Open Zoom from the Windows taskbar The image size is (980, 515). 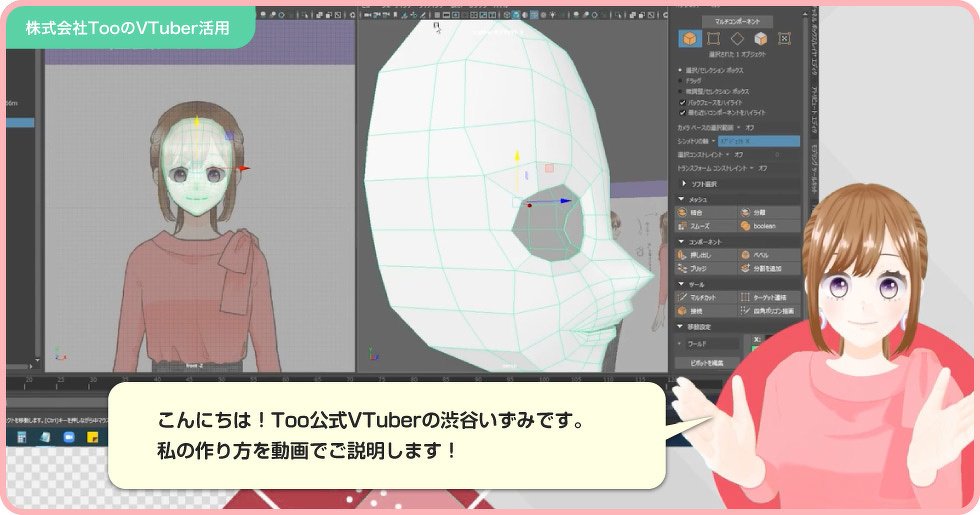[69, 437]
